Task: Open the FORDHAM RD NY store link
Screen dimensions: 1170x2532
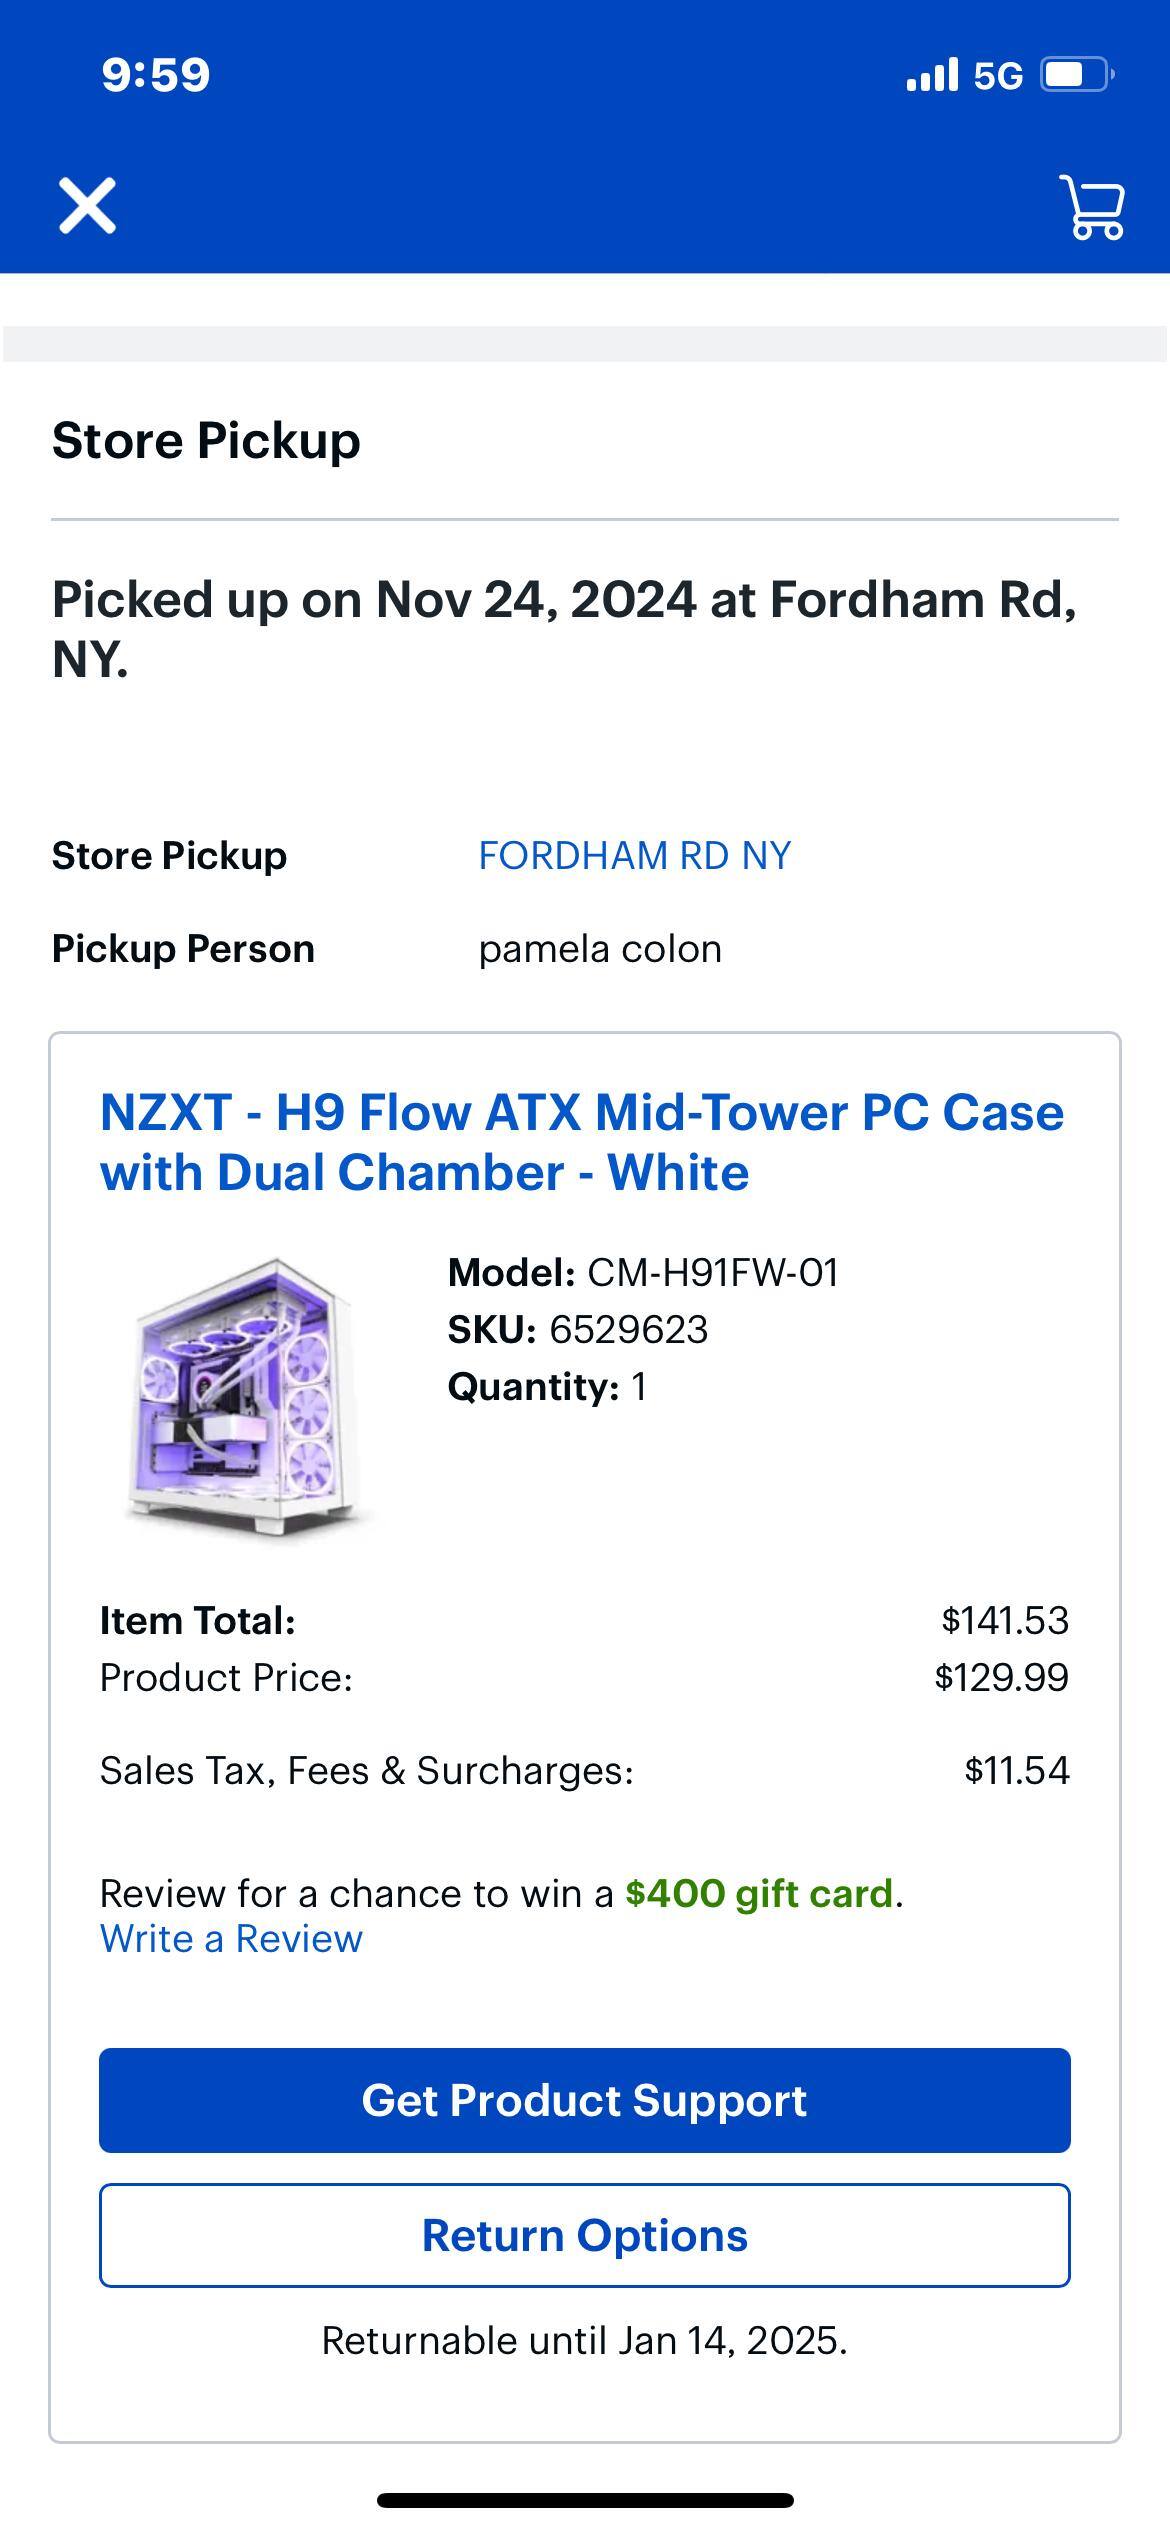Action: pyautogui.click(x=634, y=856)
